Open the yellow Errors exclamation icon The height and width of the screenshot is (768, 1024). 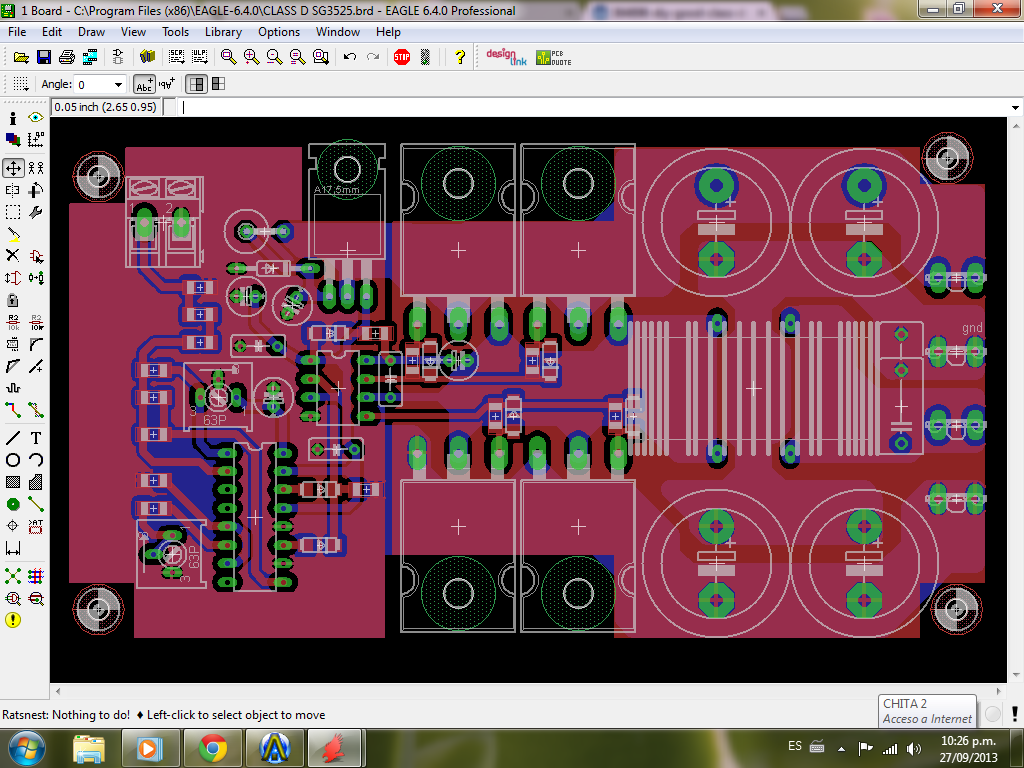13,620
